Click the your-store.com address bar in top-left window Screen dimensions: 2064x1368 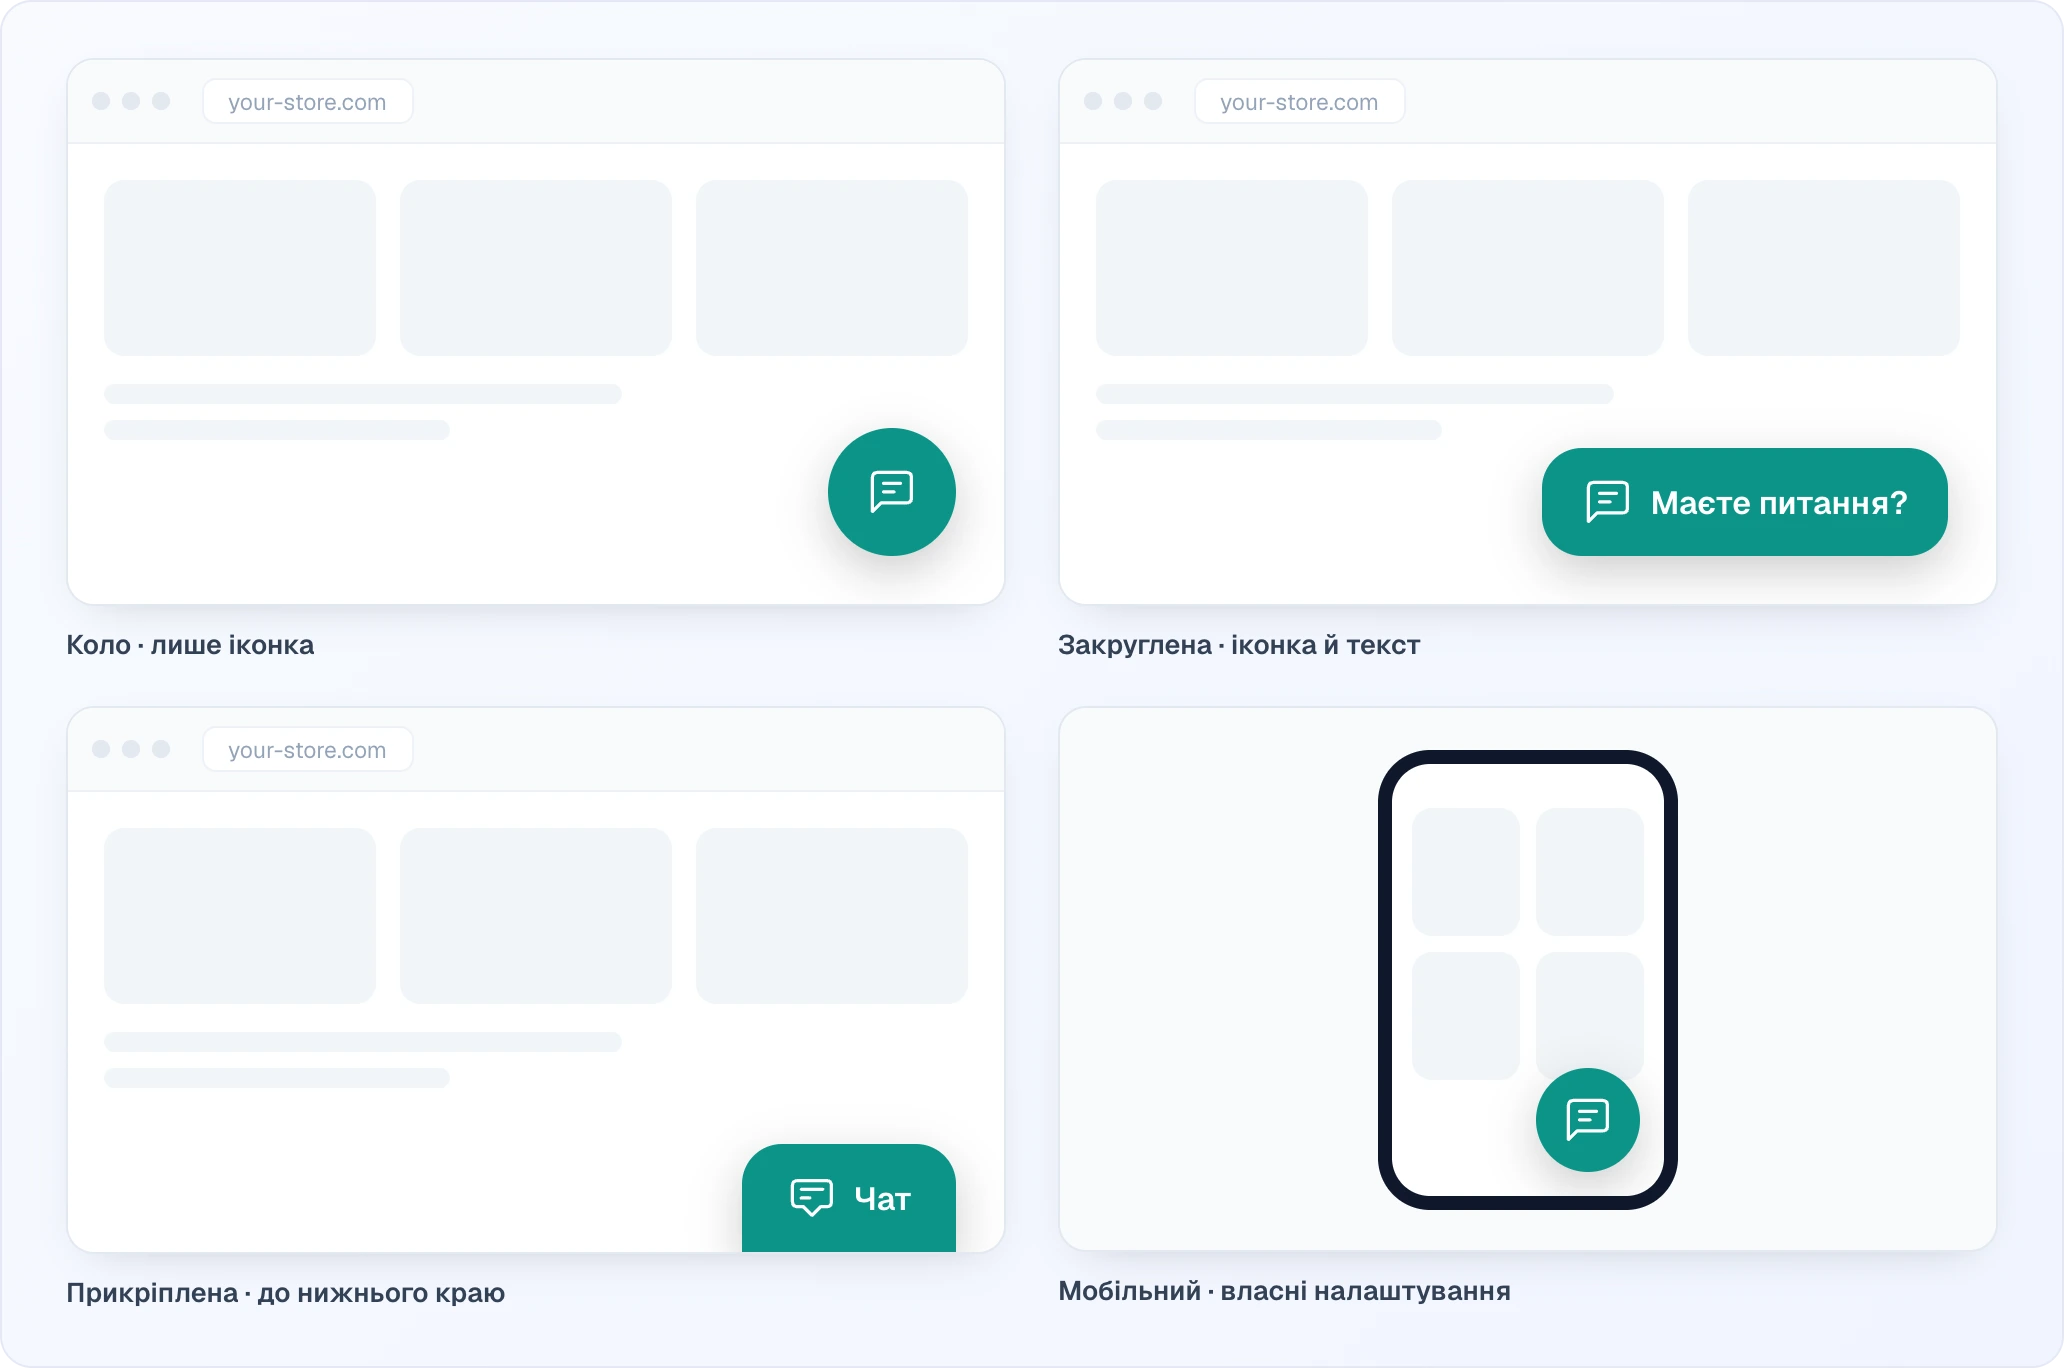tap(307, 102)
